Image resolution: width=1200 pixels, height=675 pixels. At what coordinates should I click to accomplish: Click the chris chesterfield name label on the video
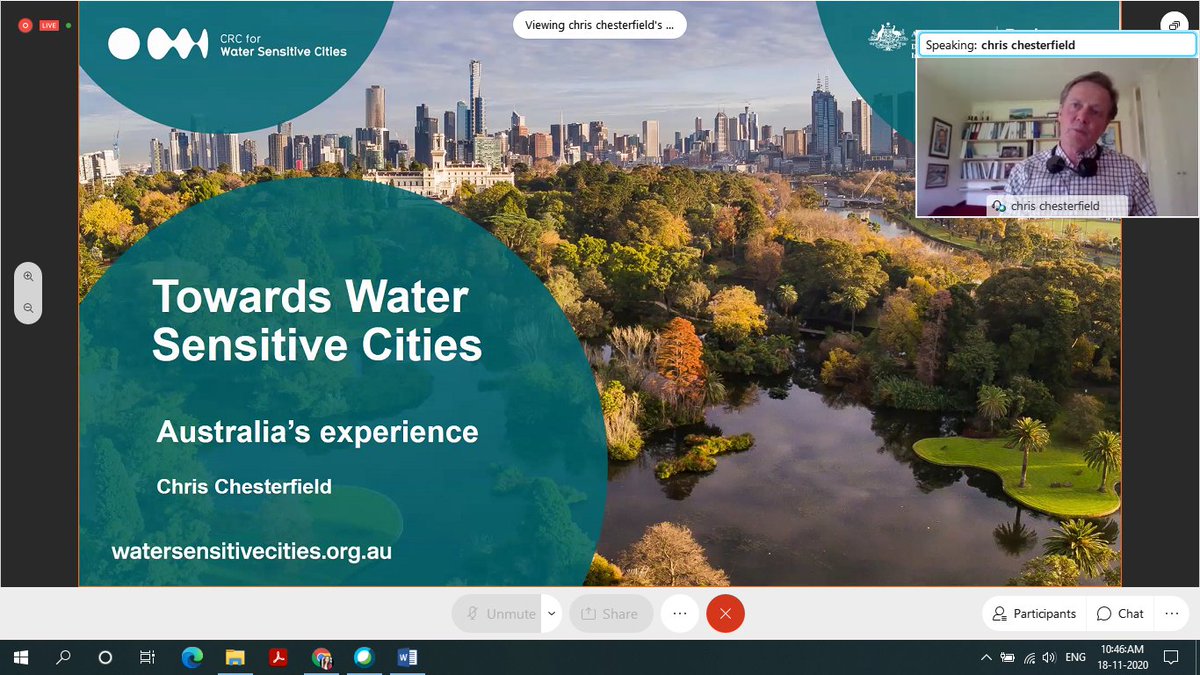click(1057, 206)
